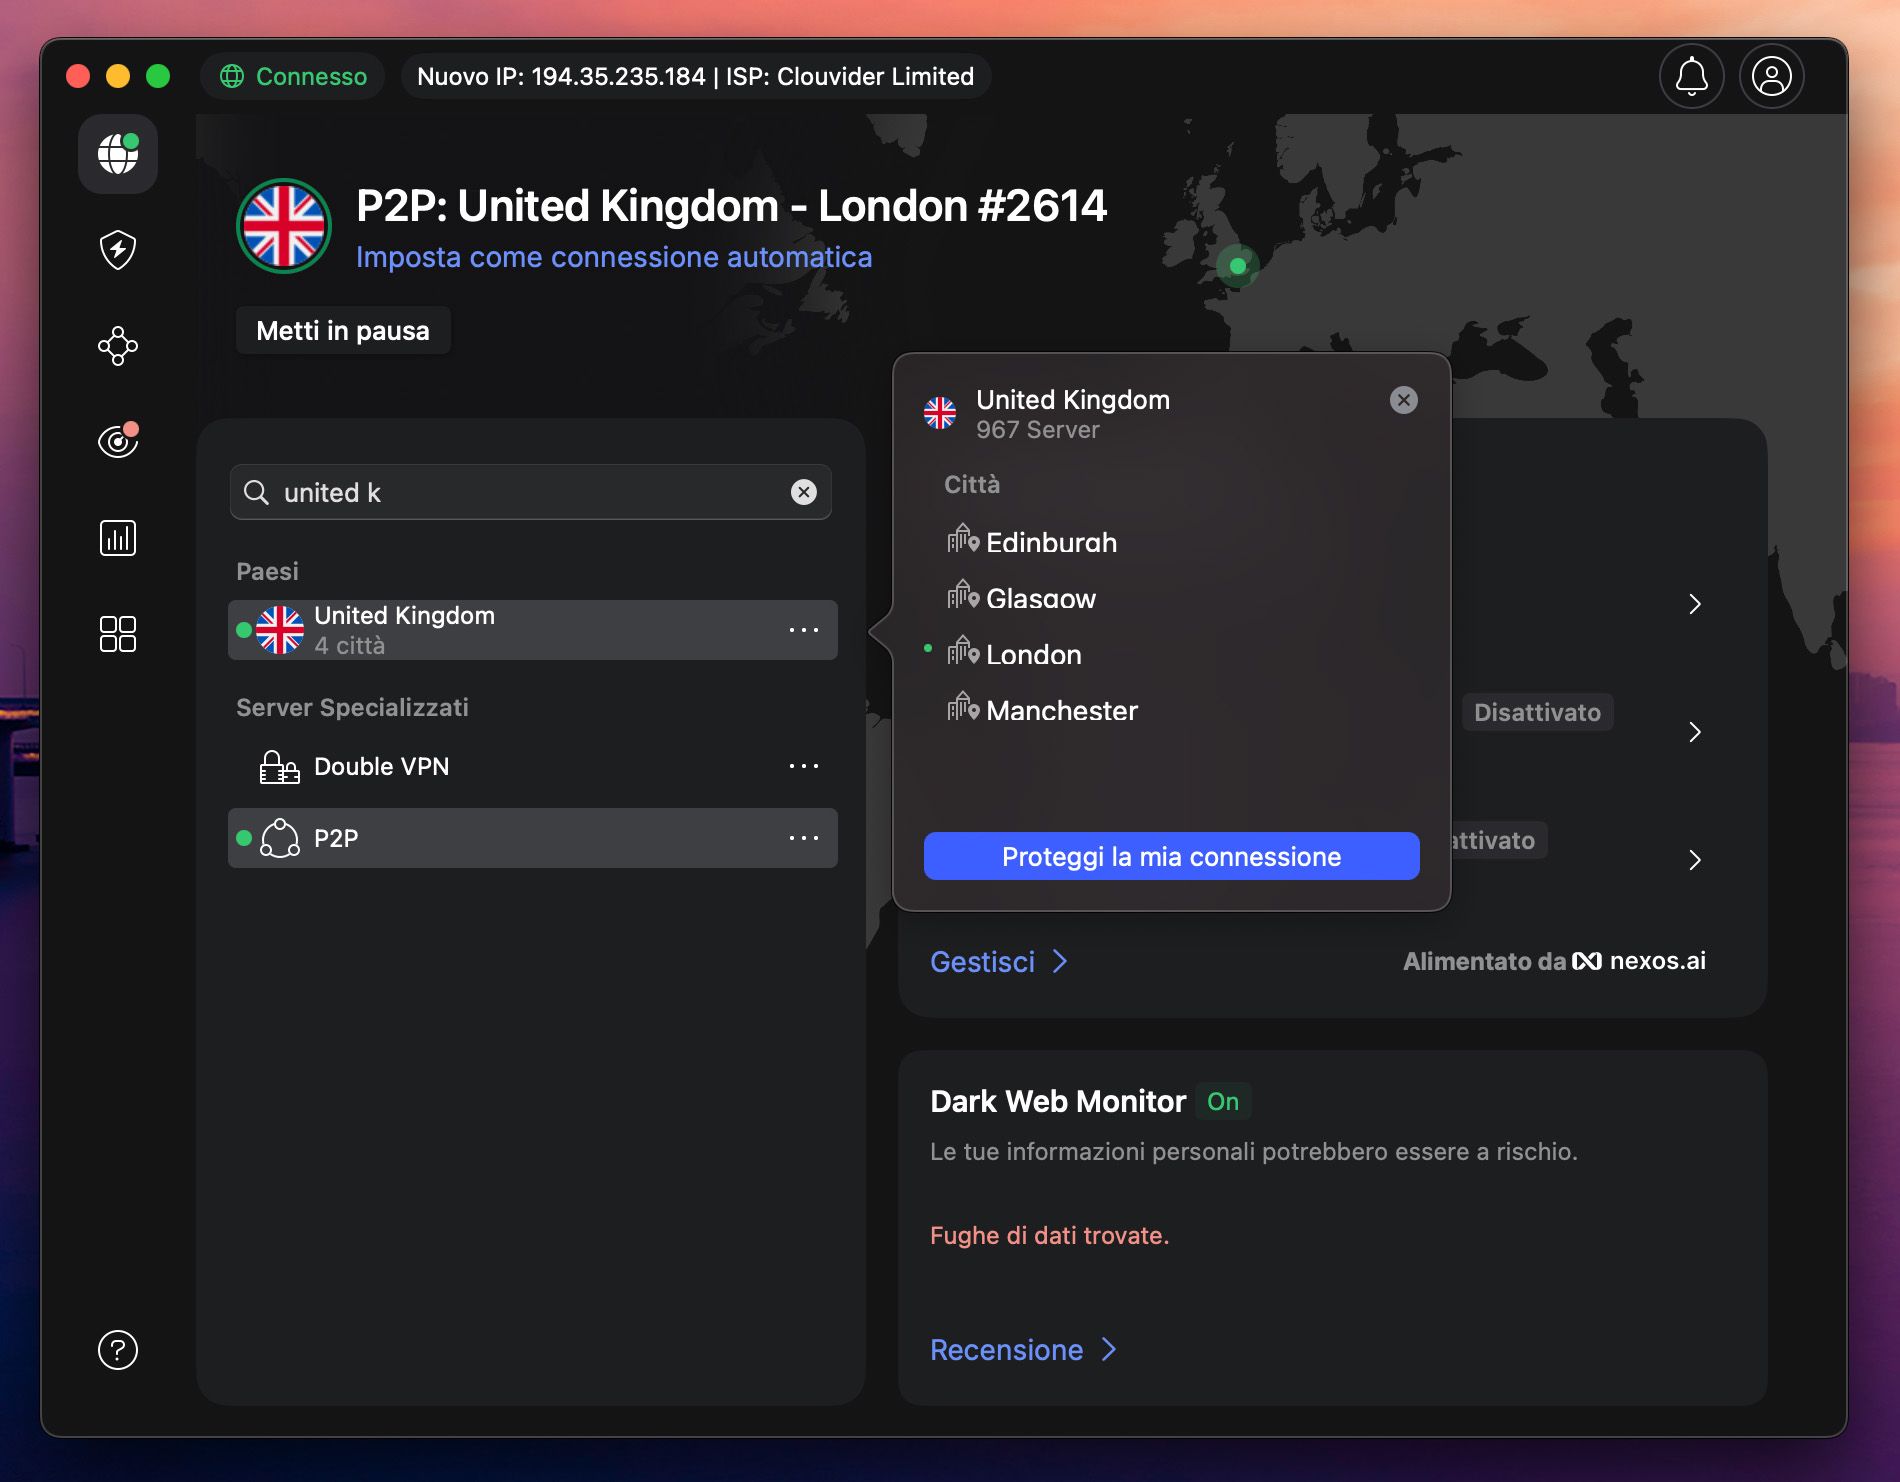Screen dimensions: 1900x1482
Task: Open the apps grid icon in sidebar
Action: click(118, 634)
